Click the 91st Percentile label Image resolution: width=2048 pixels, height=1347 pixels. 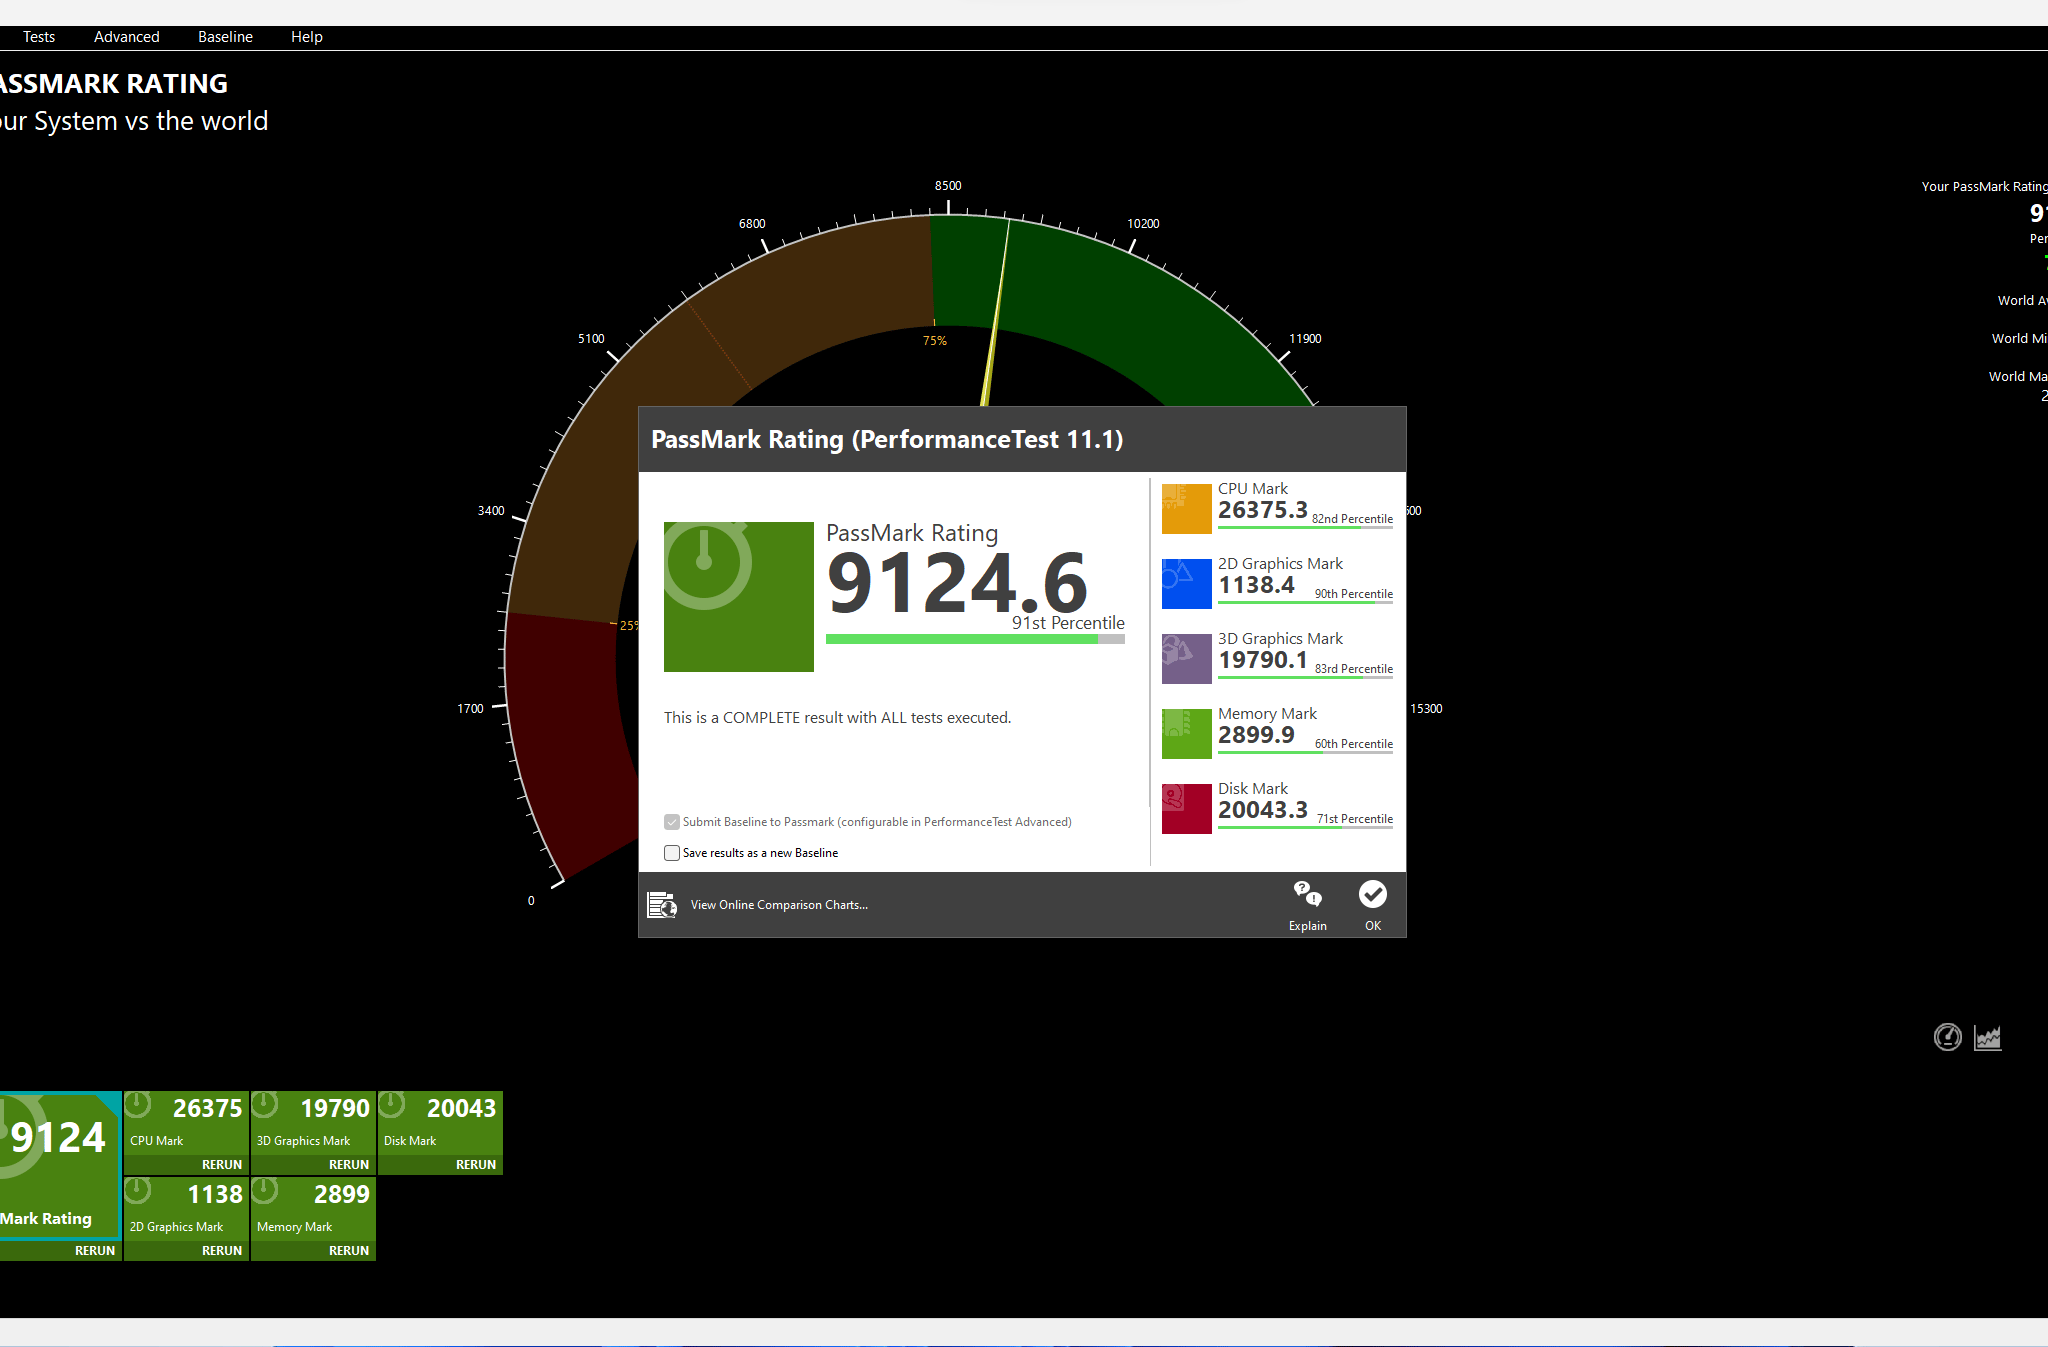click(1068, 623)
